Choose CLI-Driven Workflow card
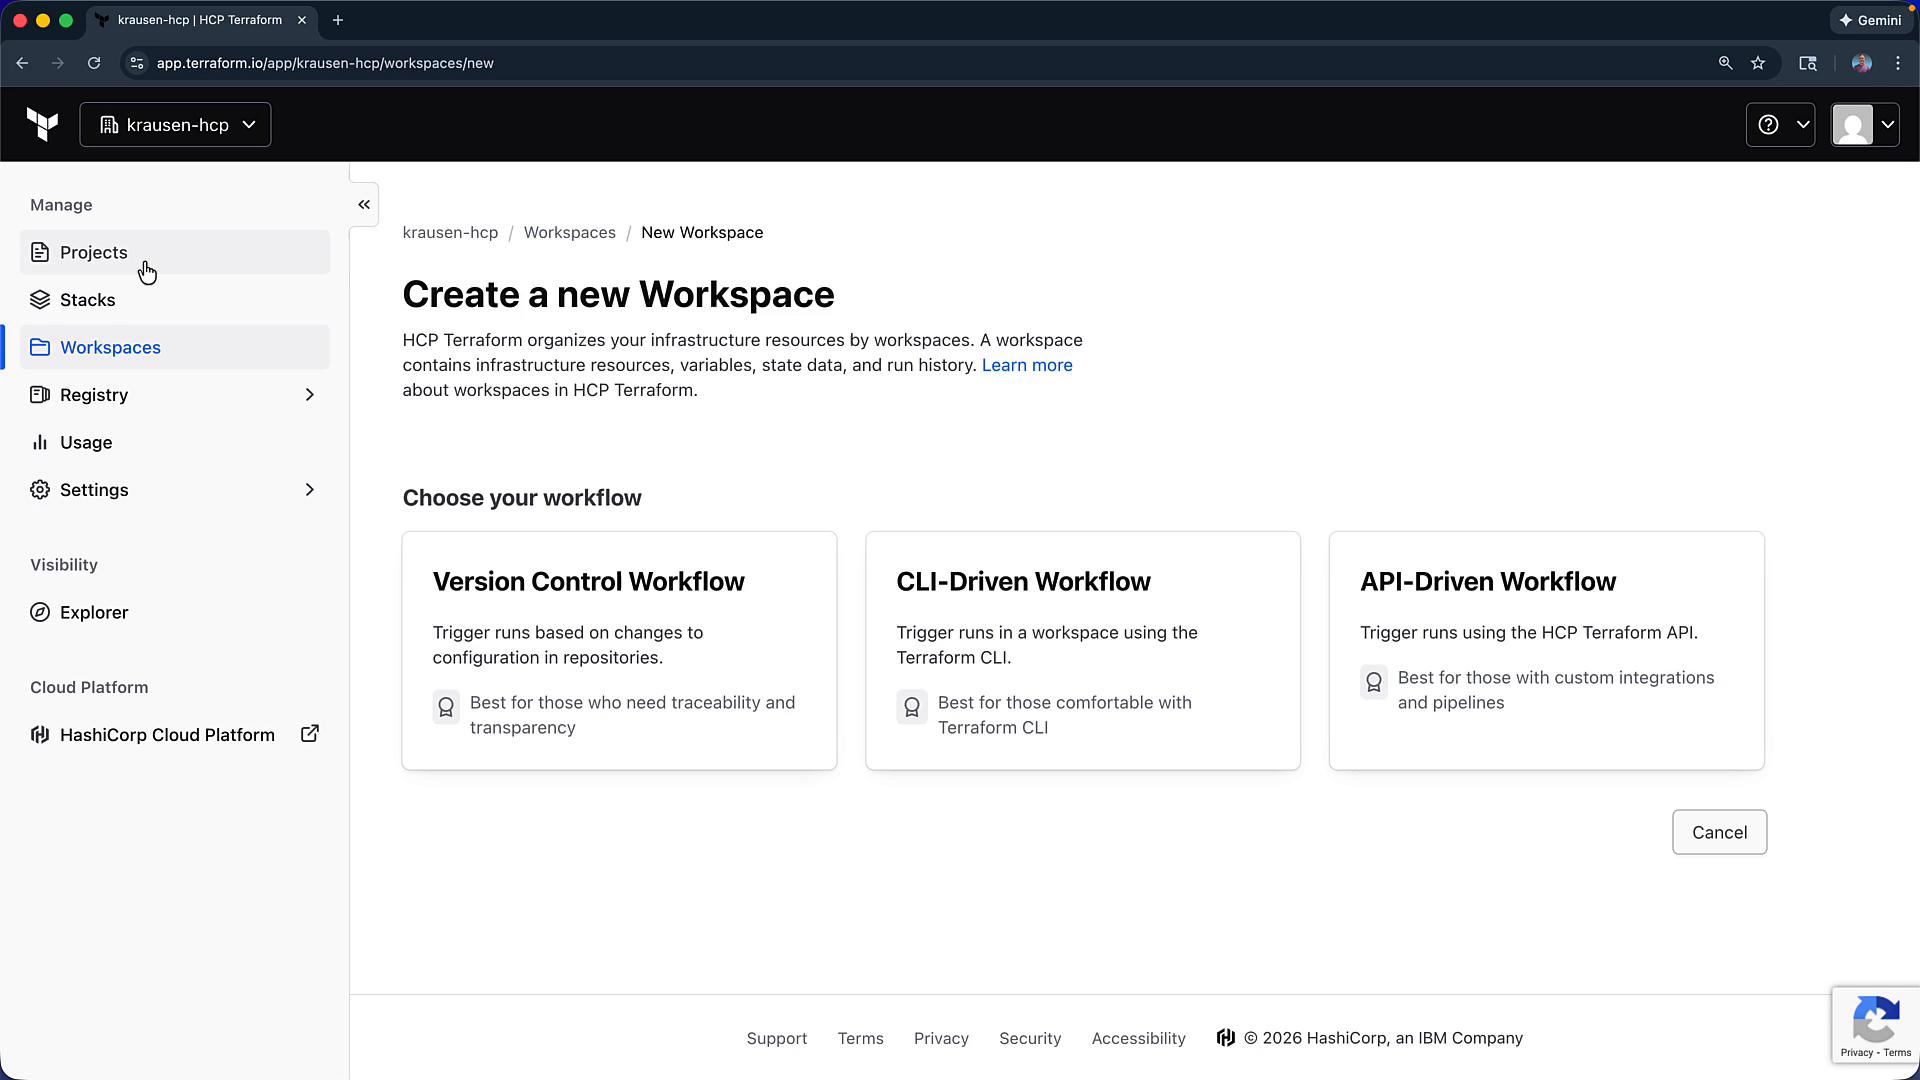1920x1080 pixels. tap(1083, 650)
